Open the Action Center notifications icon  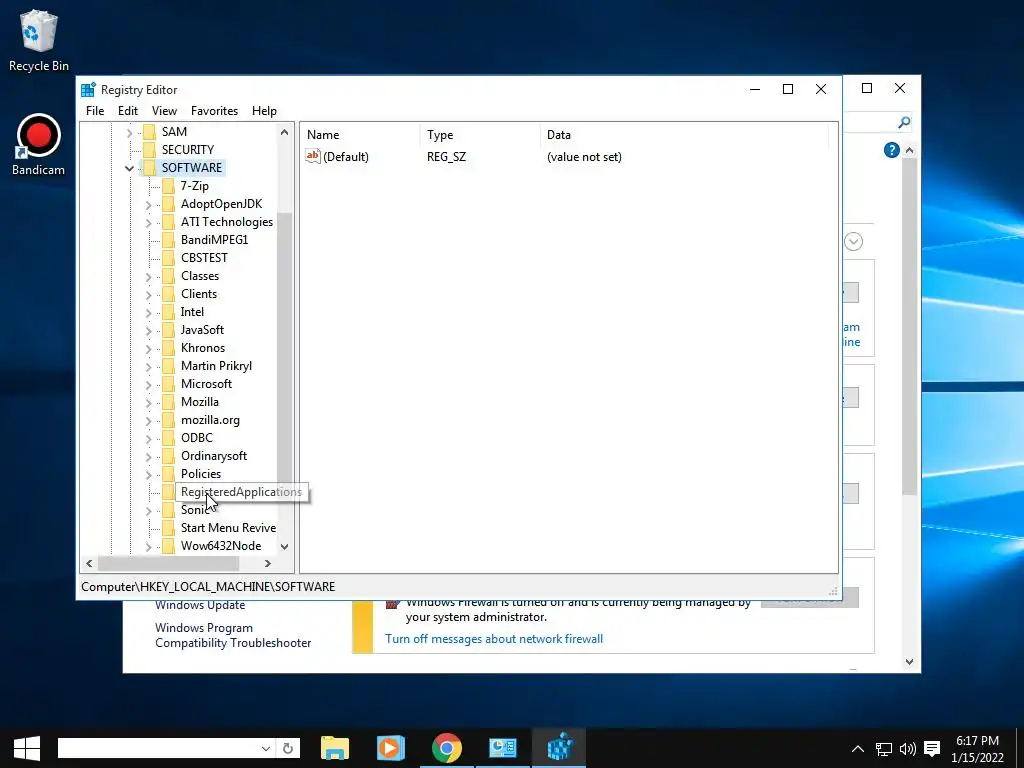pyautogui.click(x=933, y=748)
